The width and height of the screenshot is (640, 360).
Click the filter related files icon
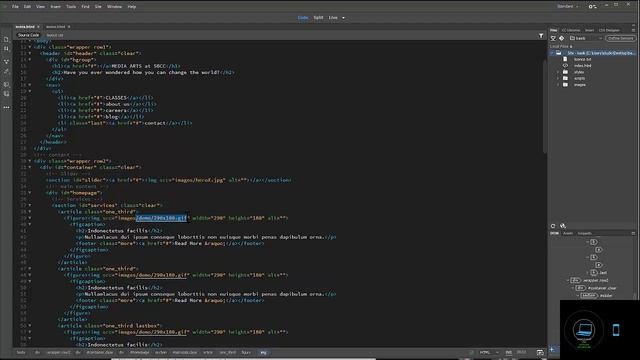541,36
